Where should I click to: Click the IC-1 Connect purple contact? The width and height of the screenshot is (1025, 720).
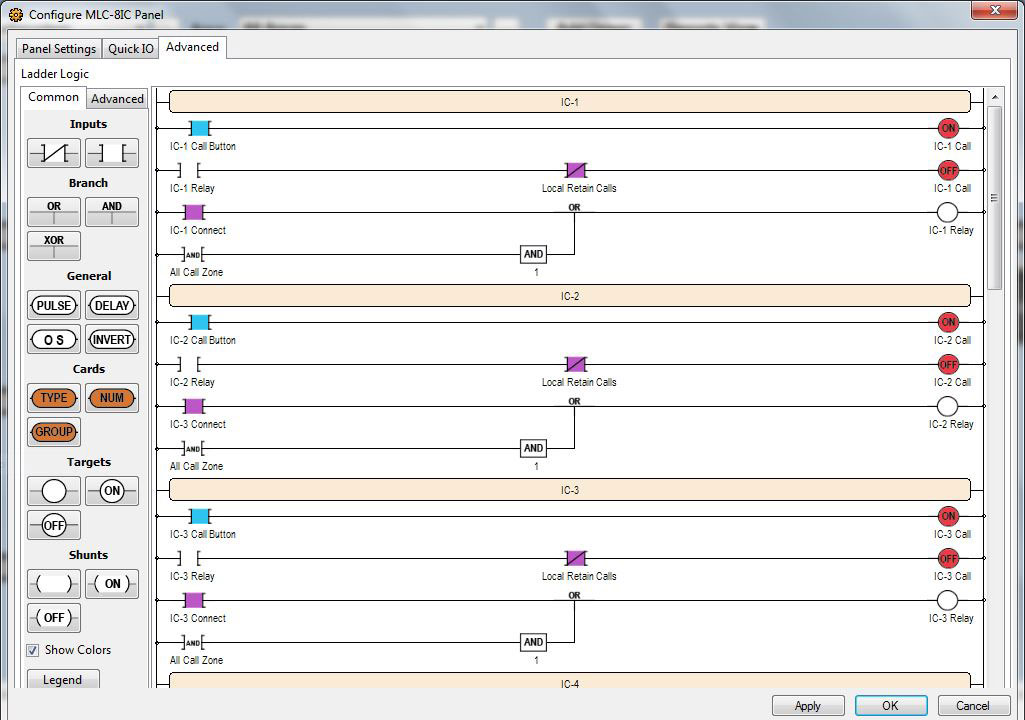(x=193, y=213)
